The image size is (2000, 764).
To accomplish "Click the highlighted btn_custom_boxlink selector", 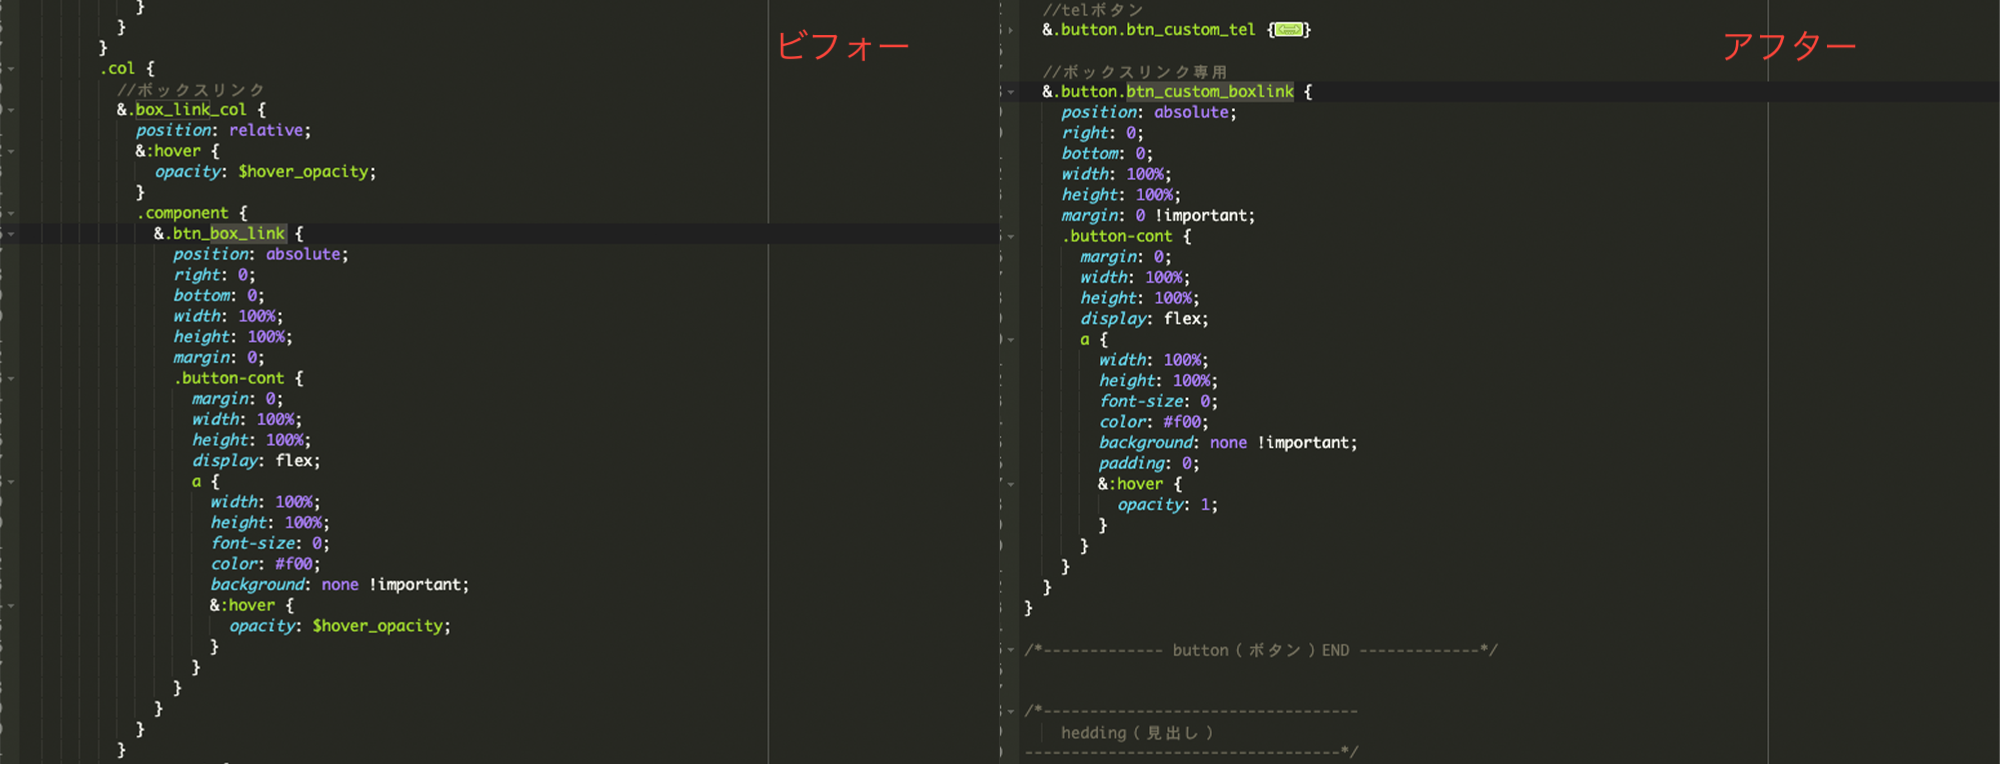I will tap(1210, 91).
